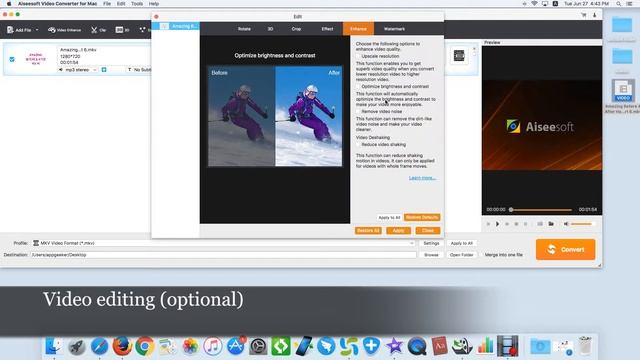Click the Add File toolbar icon
The image size is (640, 360).
[x=10, y=30]
